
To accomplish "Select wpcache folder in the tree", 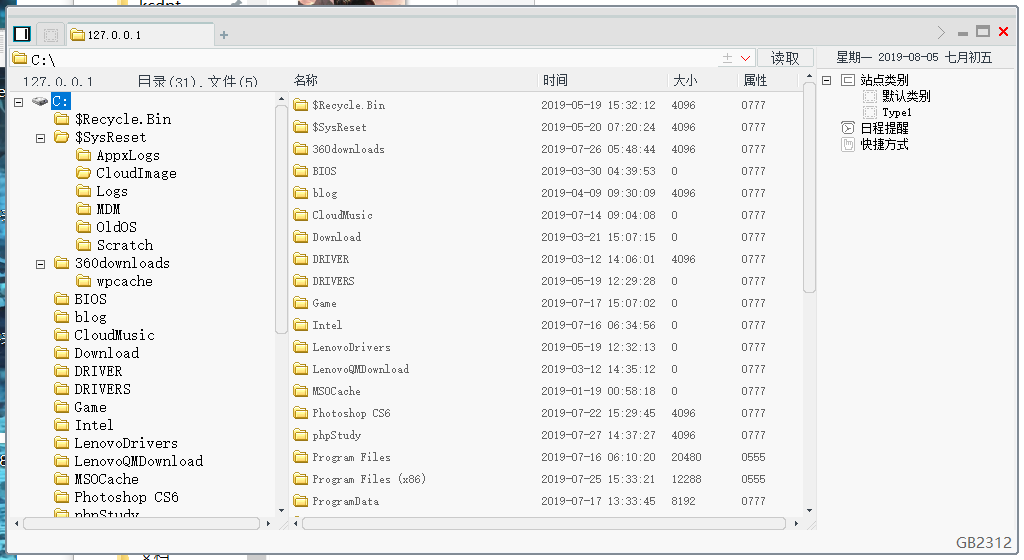I will click(x=124, y=281).
